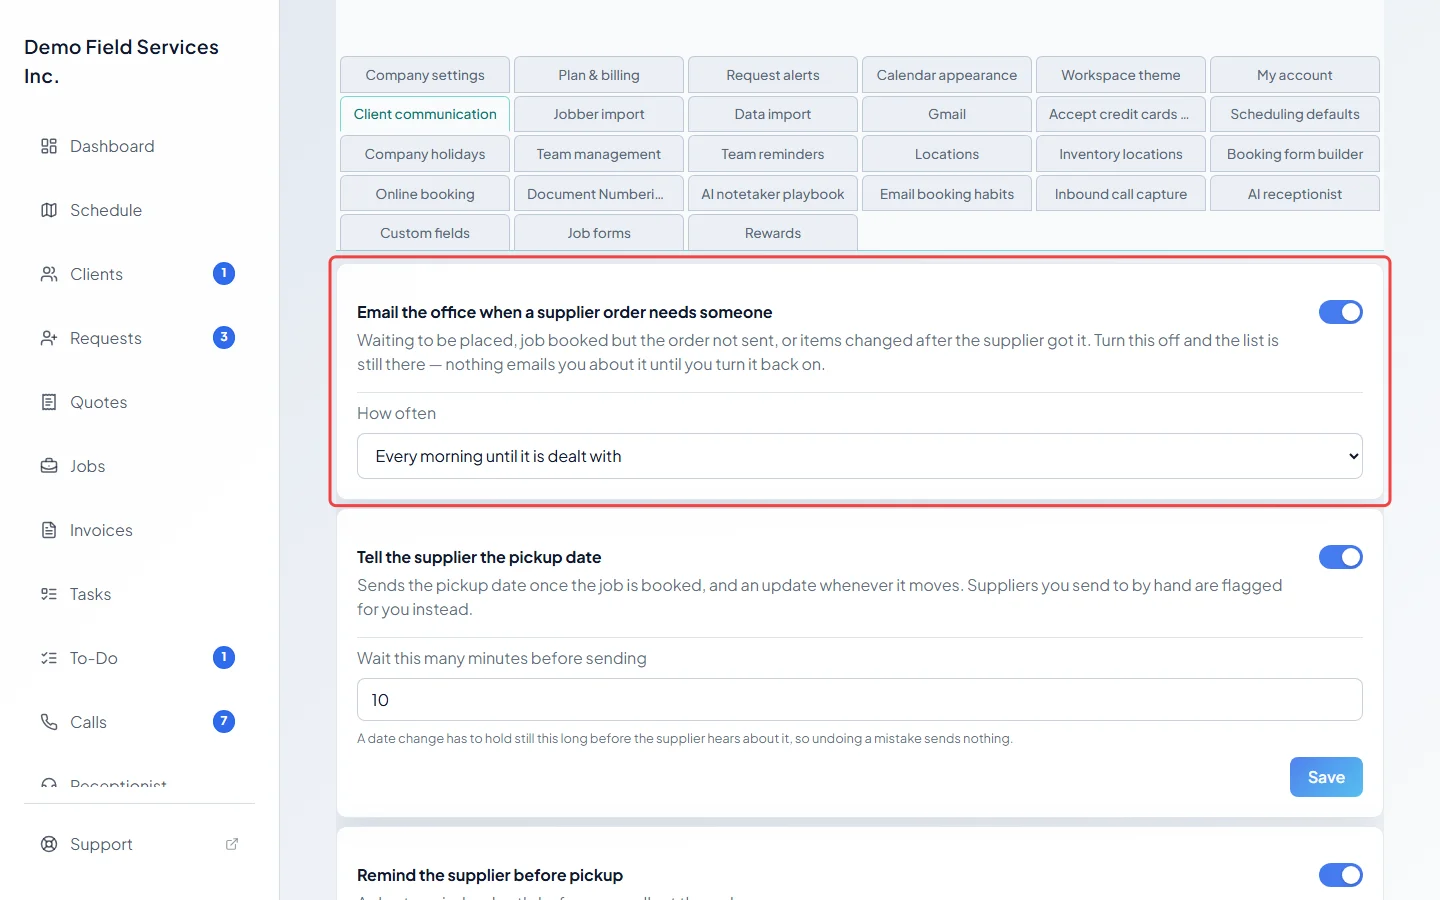1440x900 pixels.
Task: Open the Gmail tab
Action: (947, 114)
